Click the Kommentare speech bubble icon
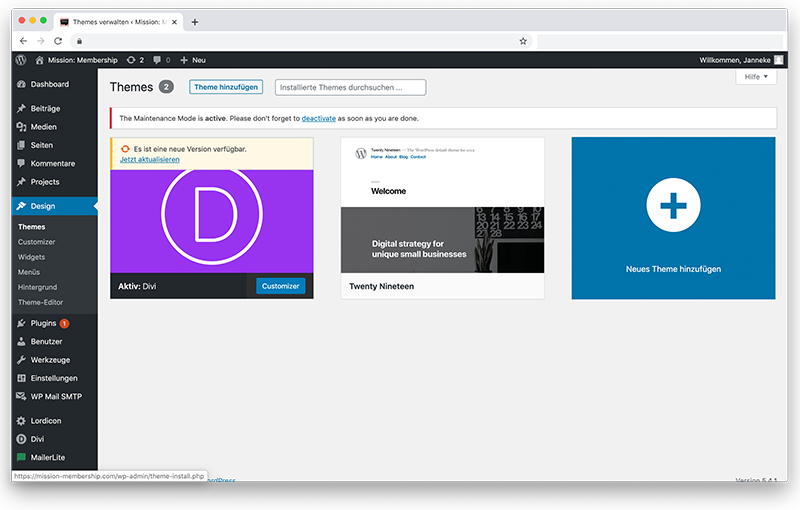The width and height of the screenshot is (800, 510). (21, 164)
